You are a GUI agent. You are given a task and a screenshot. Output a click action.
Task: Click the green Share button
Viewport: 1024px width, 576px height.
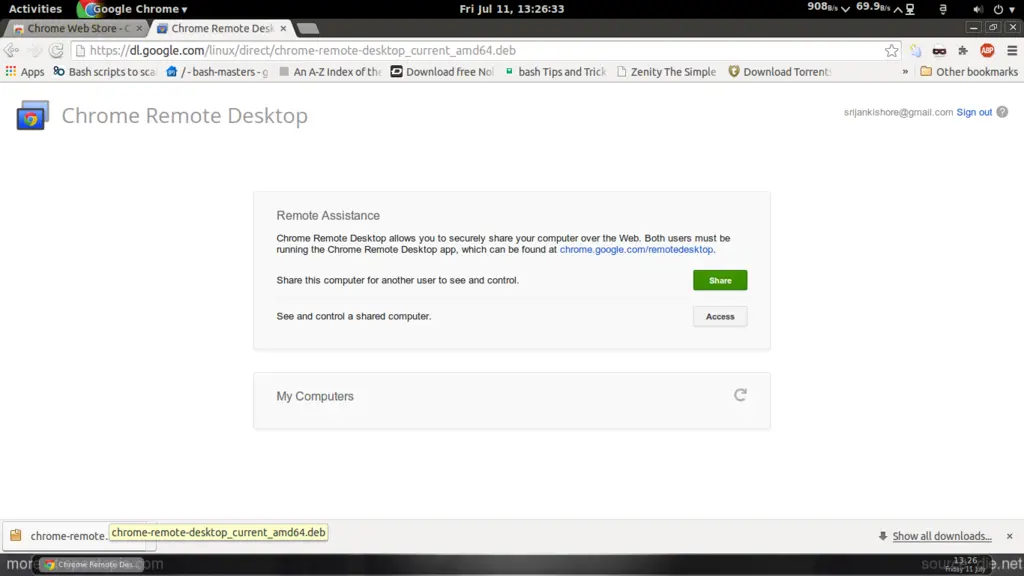click(720, 280)
